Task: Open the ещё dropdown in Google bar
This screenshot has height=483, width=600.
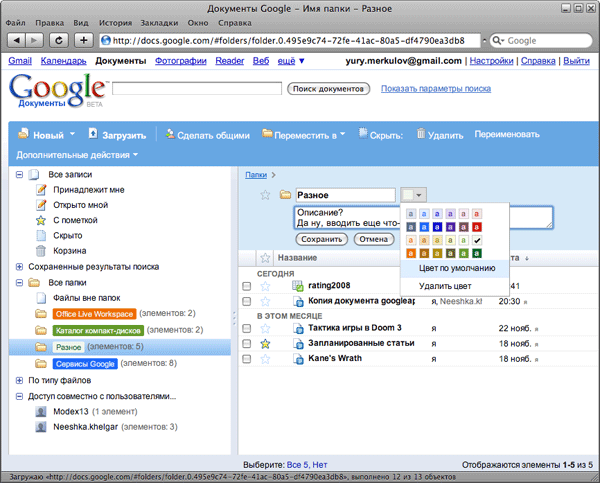Action: click(x=291, y=60)
